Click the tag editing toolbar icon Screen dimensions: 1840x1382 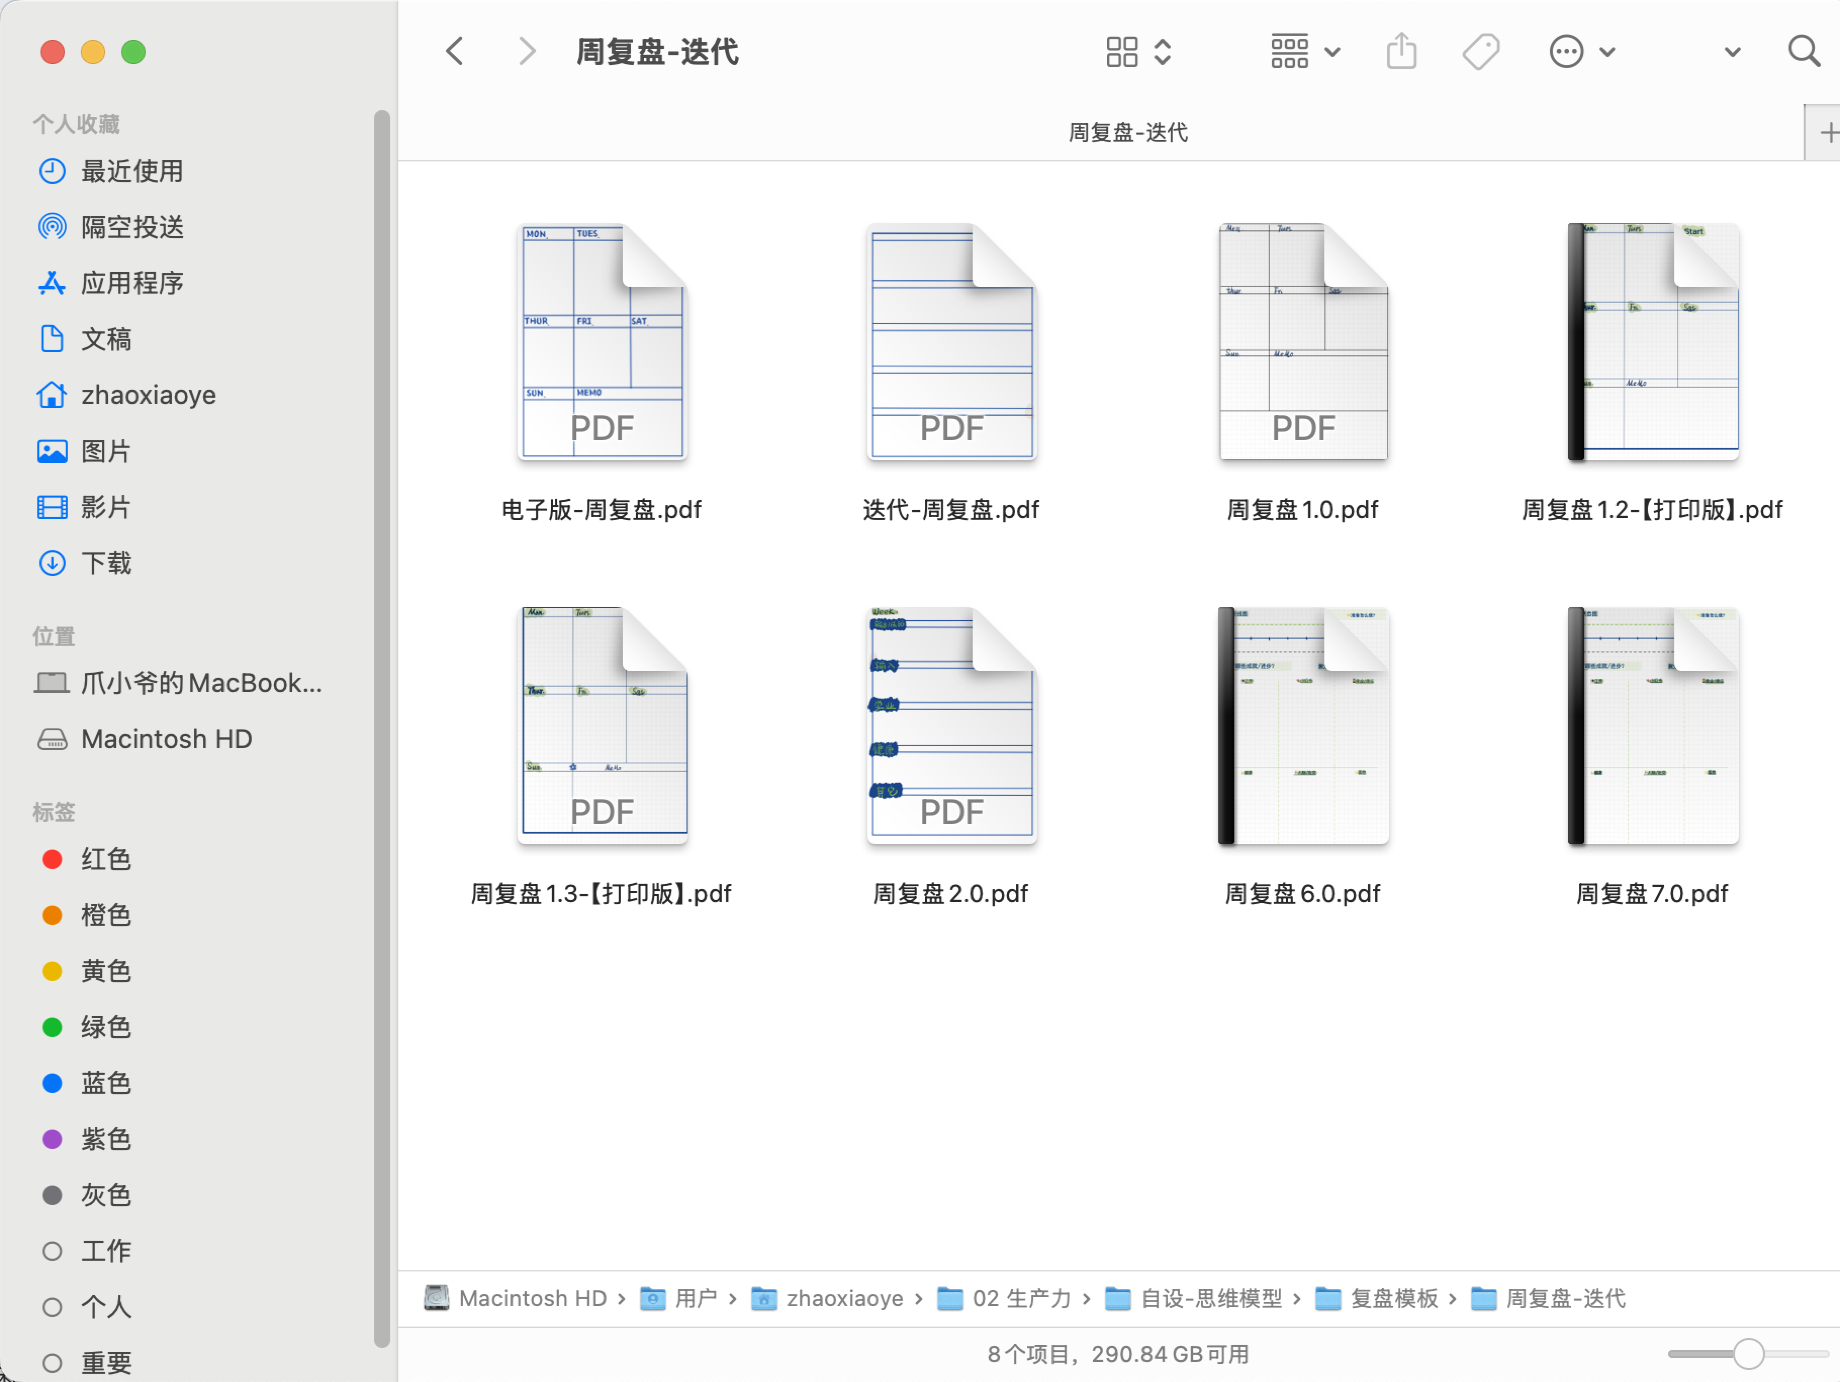1481,51
